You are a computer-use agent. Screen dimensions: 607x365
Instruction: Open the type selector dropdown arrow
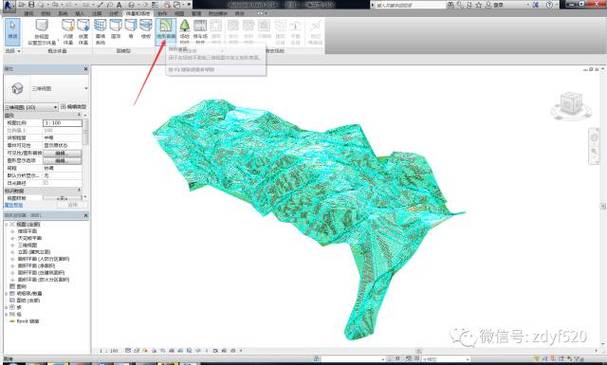click(86, 88)
